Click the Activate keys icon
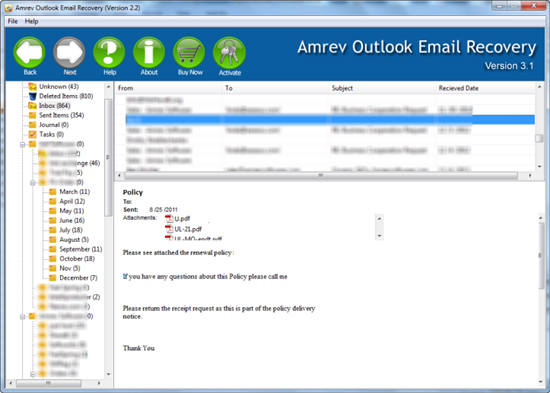This screenshot has width=550, height=393. pyautogui.click(x=229, y=53)
